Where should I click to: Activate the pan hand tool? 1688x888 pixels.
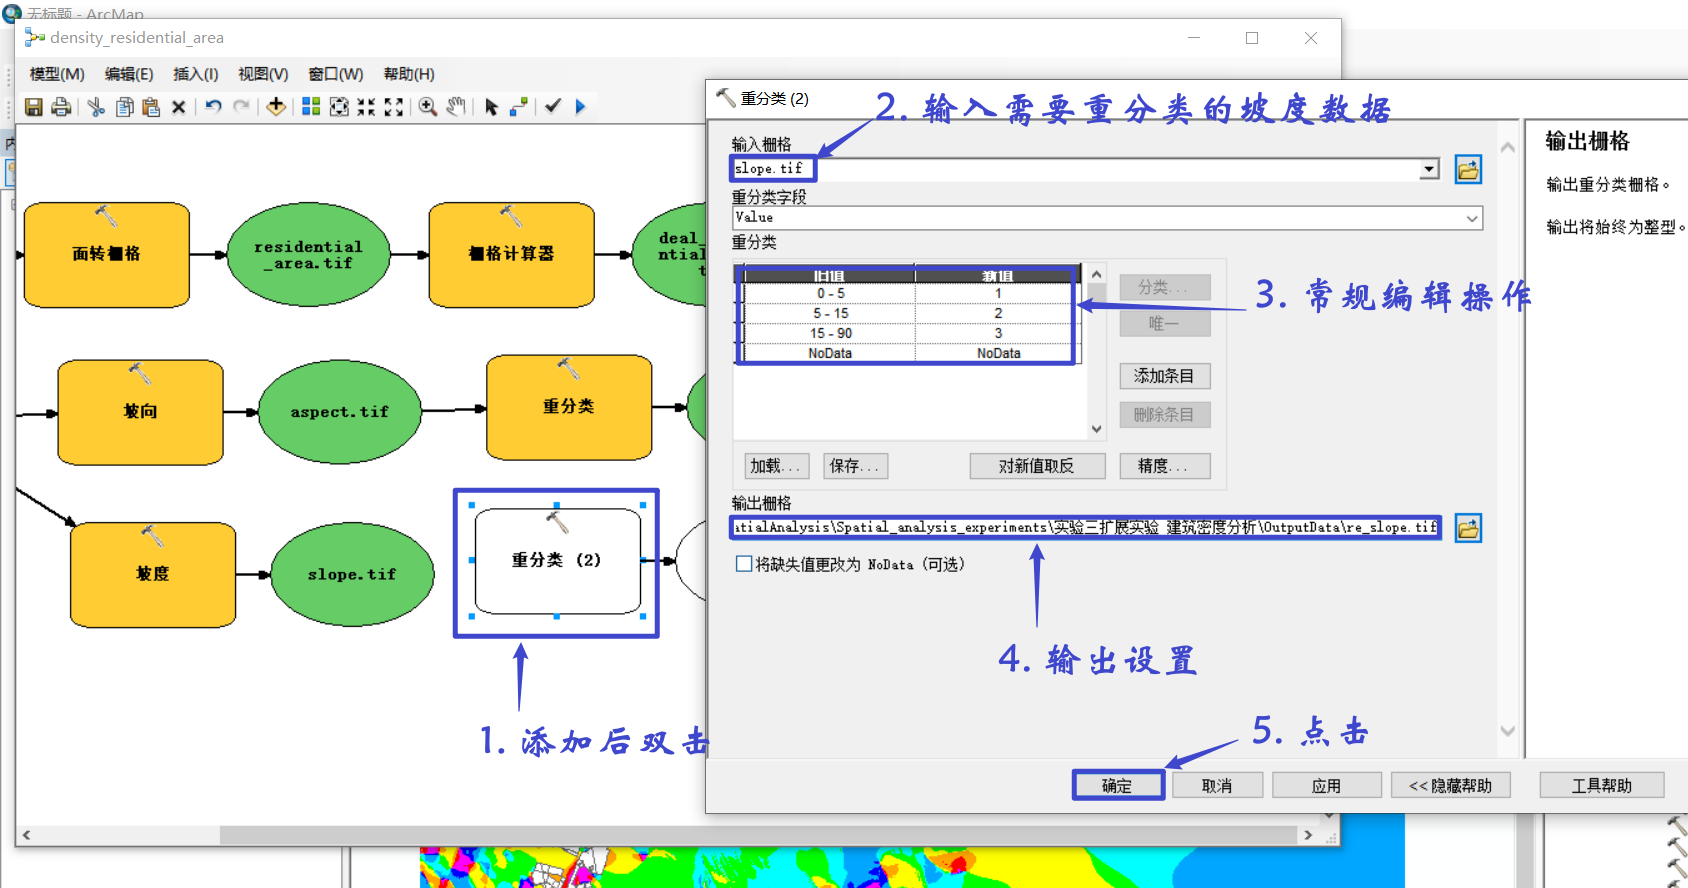pyautogui.click(x=456, y=107)
